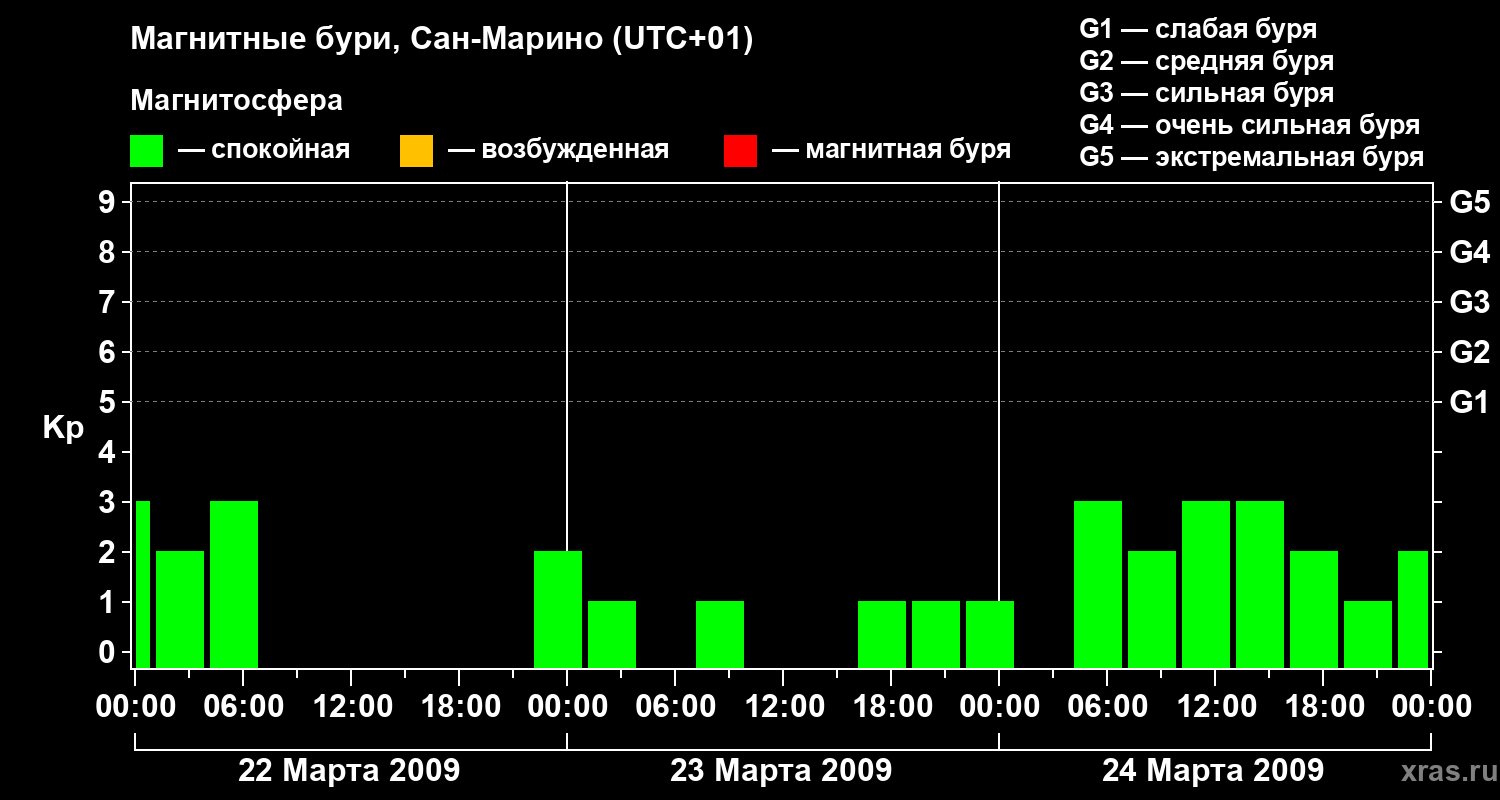Click the Kp 3 bar ending at 12:00 24 Марта

pyautogui.click(x=1206, y=584)
